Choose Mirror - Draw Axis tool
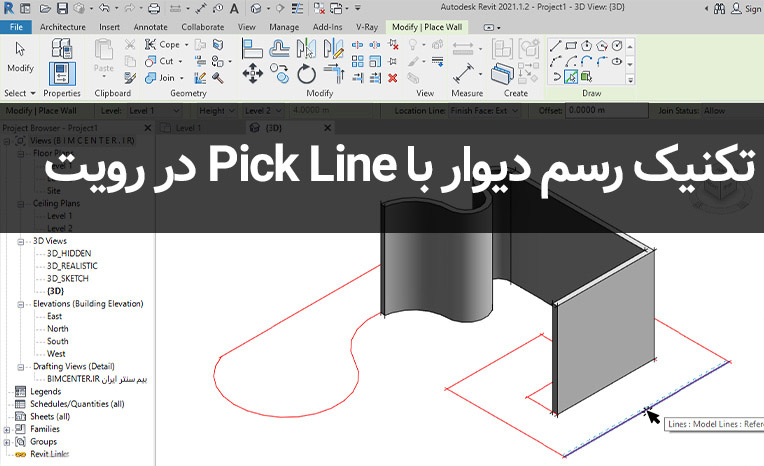 click(333, 49)
